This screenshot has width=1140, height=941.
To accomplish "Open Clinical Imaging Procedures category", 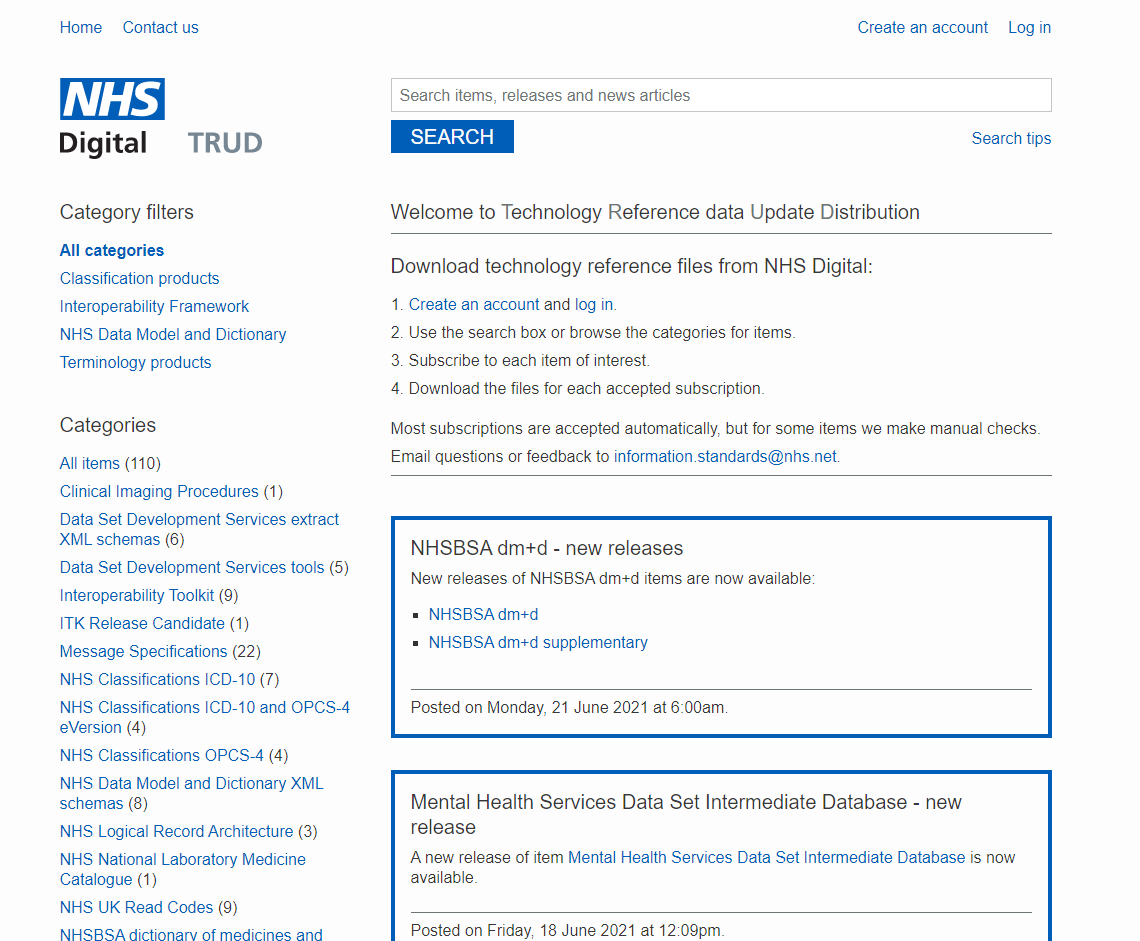I will point(158,492).
